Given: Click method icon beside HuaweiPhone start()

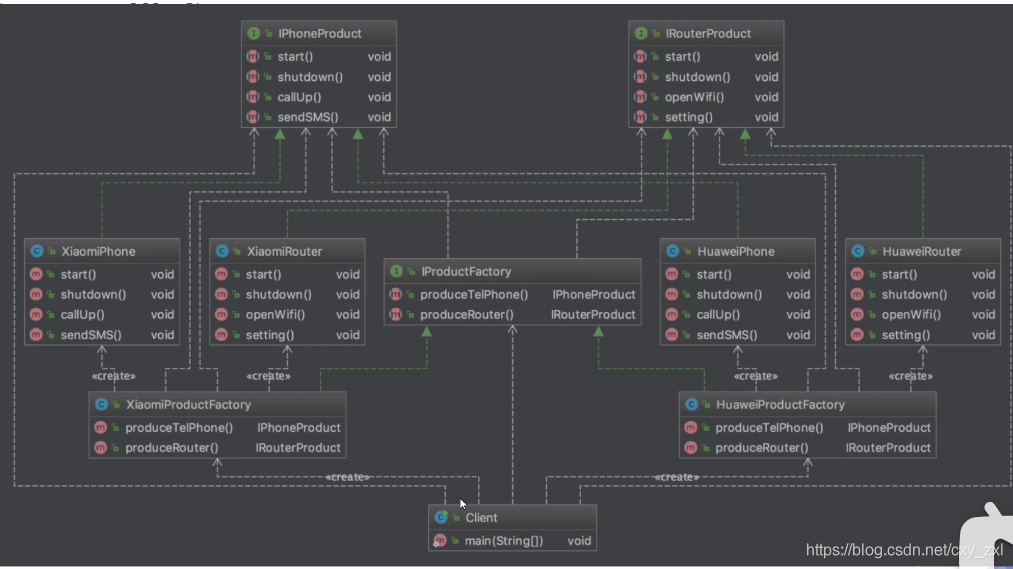Looking at the screenshot, I should 671,274.
